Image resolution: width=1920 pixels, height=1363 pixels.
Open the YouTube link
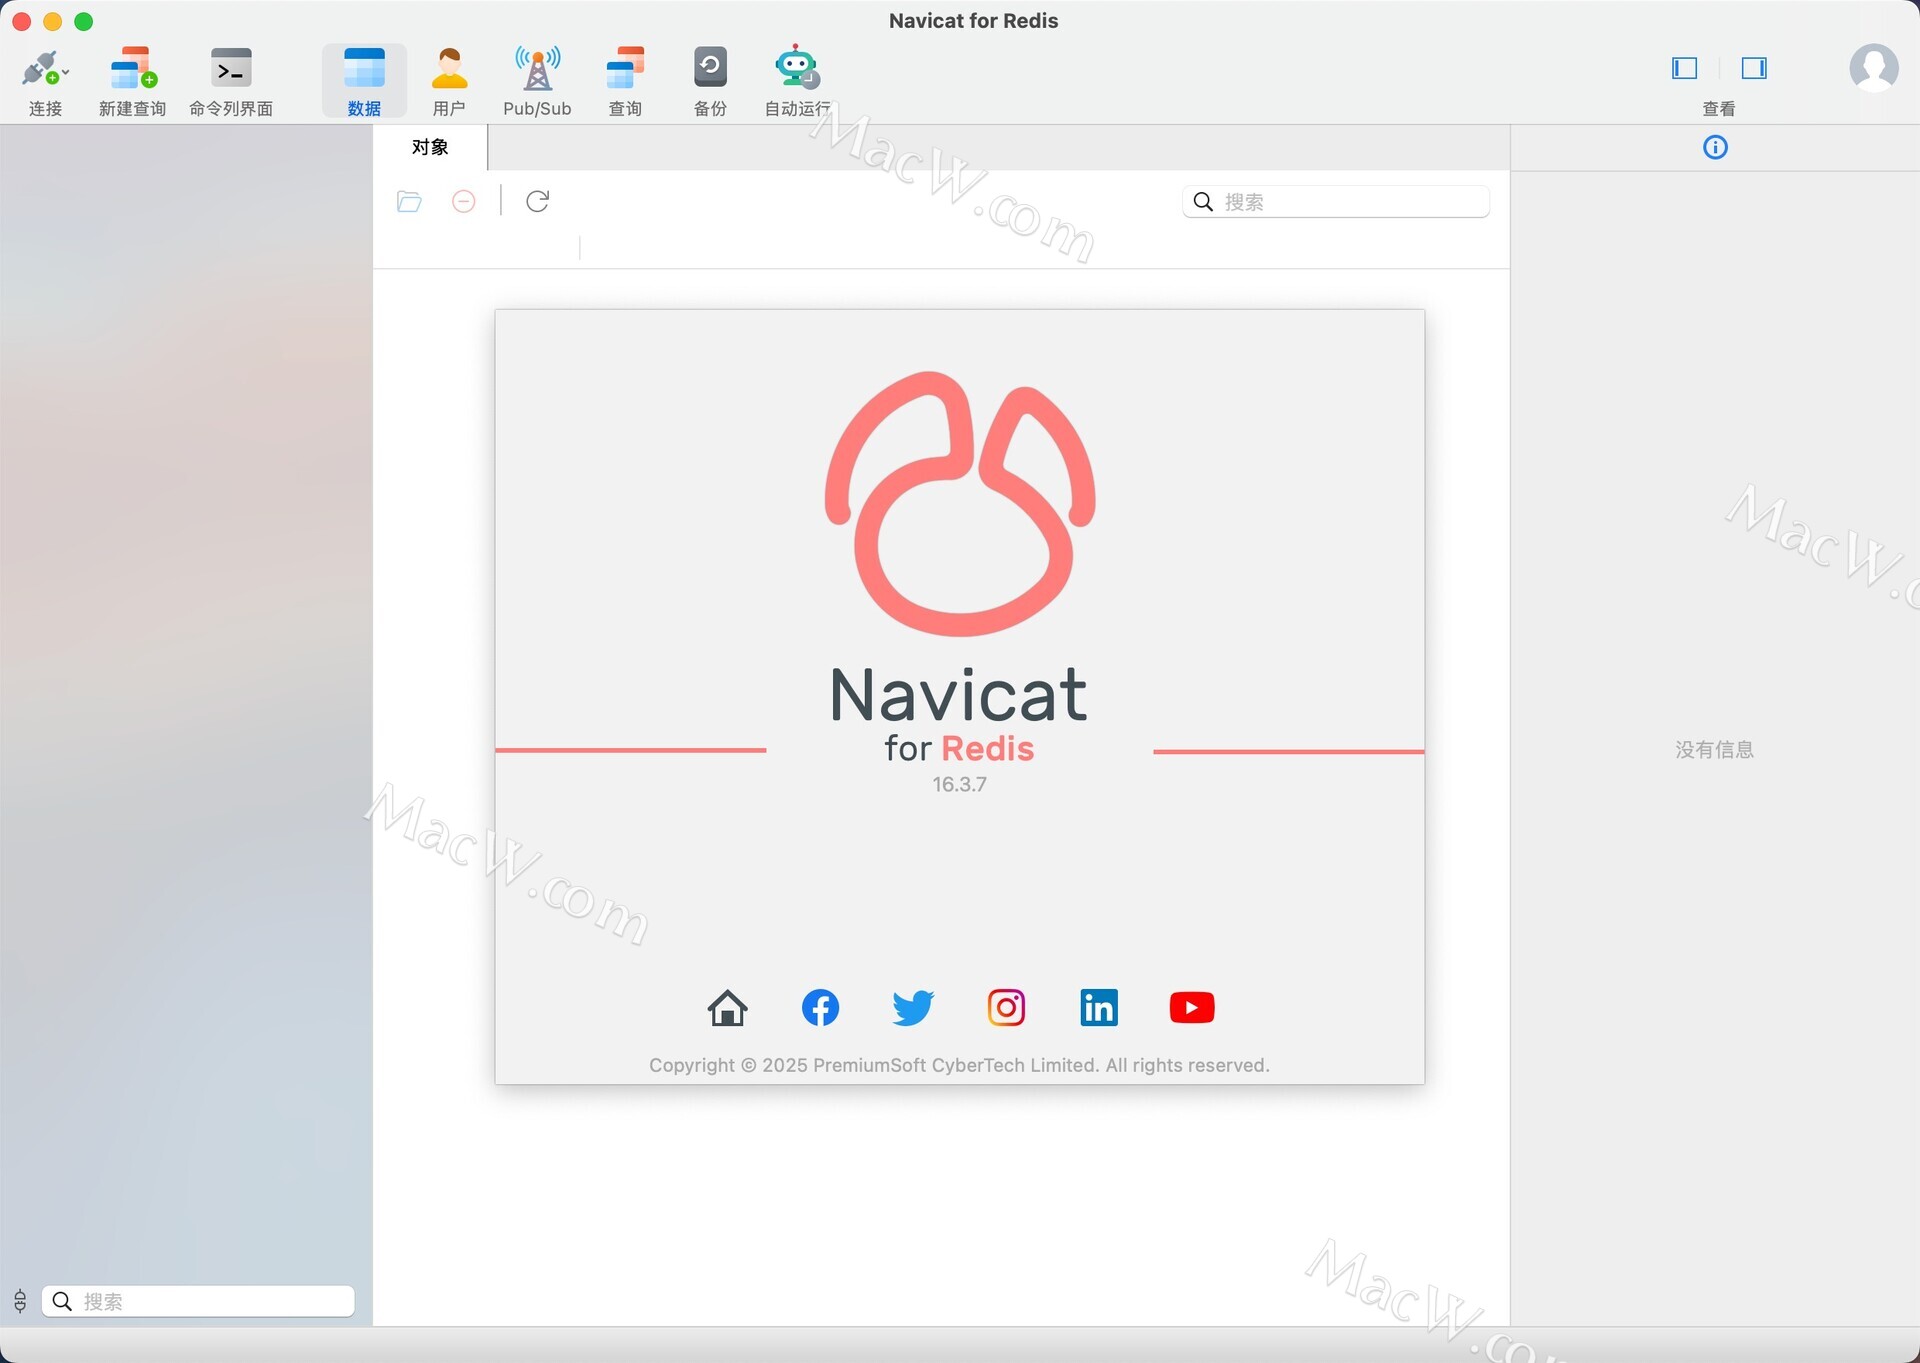(x=1192, y=1008)
